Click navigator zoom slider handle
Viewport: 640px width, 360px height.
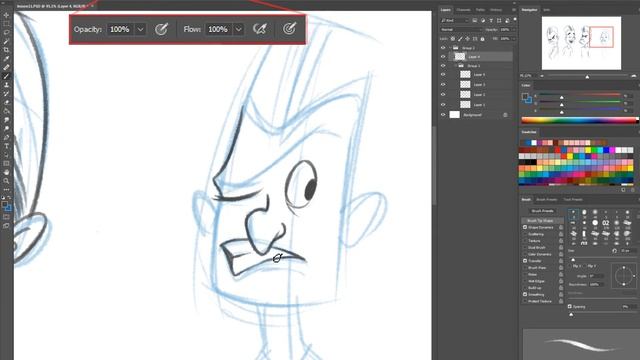tap(587, 76)
